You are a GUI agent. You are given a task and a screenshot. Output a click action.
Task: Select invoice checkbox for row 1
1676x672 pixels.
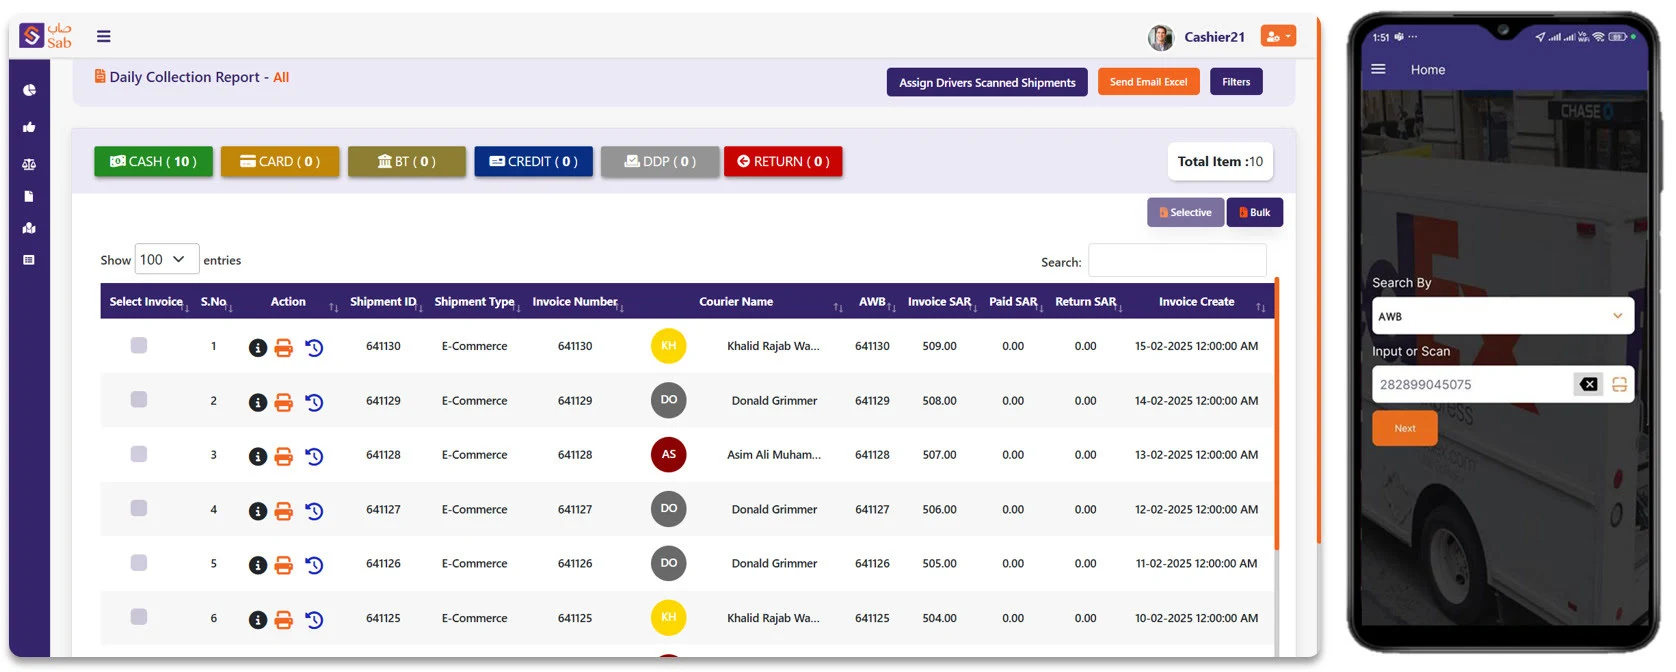(139, 345)
